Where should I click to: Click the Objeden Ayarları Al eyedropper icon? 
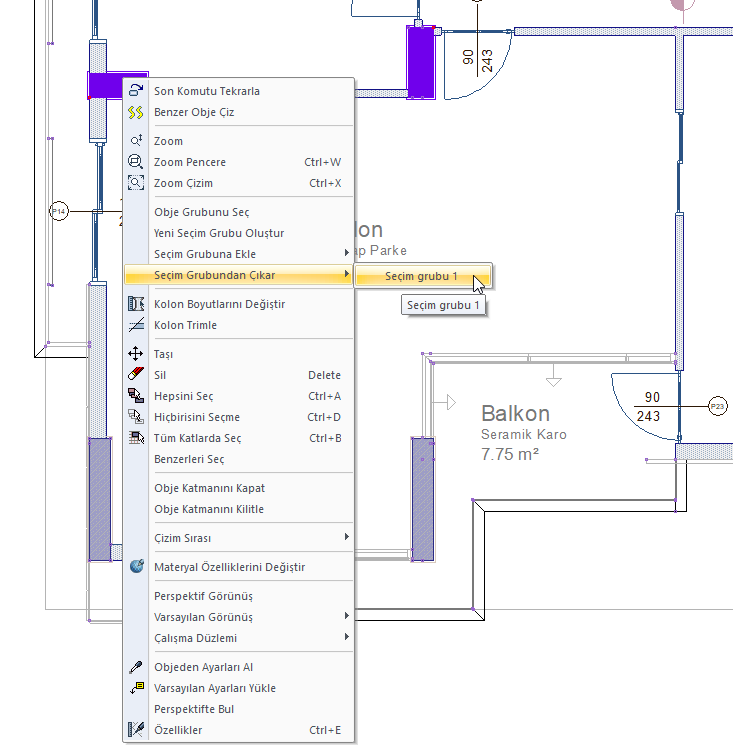pyautogui.click(x=136, y=667)
